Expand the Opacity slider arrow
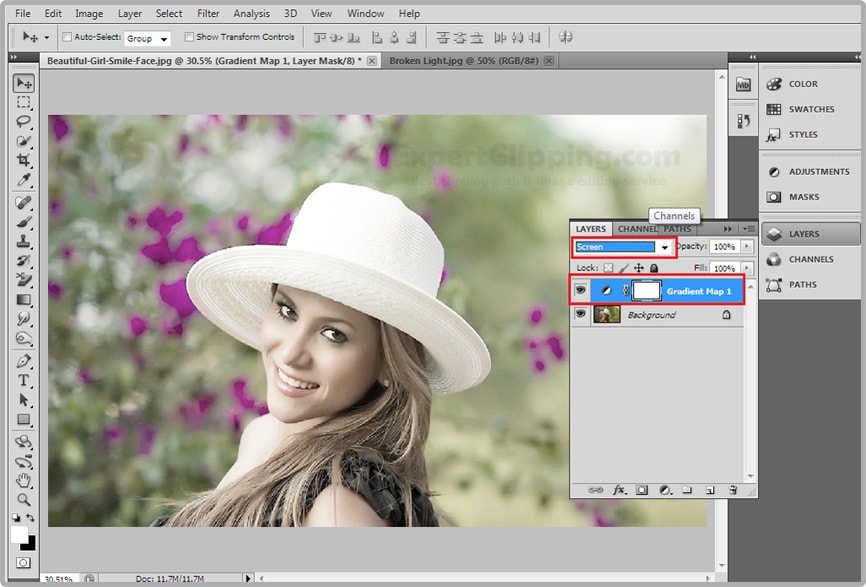The image size is (866, 587). pyautogui.click(x=746, y=247)
